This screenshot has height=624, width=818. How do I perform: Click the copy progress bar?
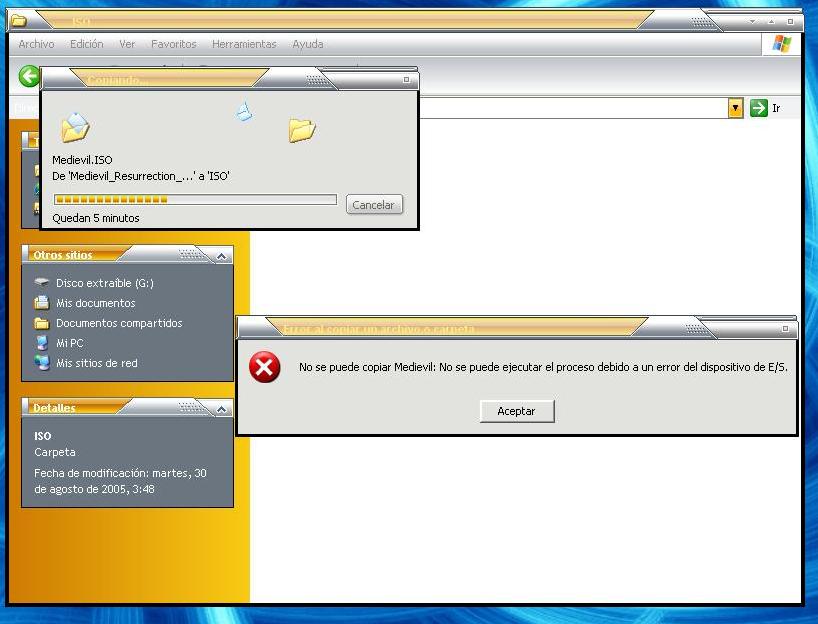point(195,199)
